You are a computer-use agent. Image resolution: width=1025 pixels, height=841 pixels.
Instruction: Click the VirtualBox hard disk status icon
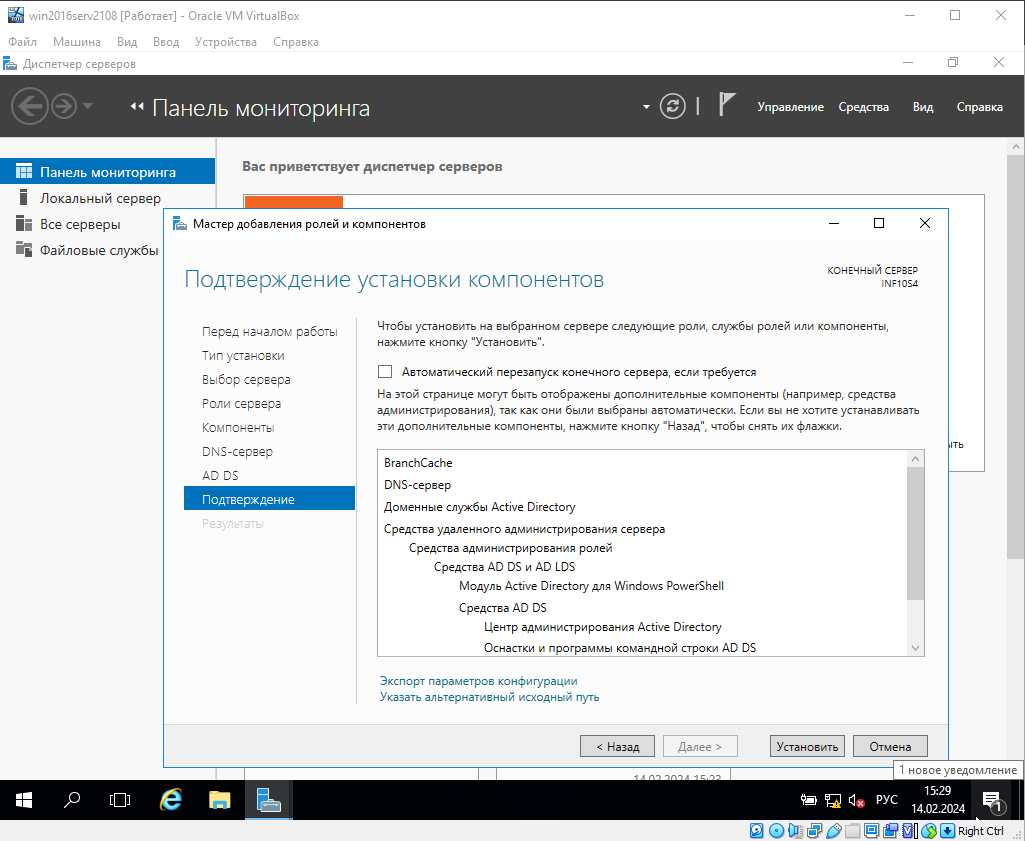(x=756, y=831)
